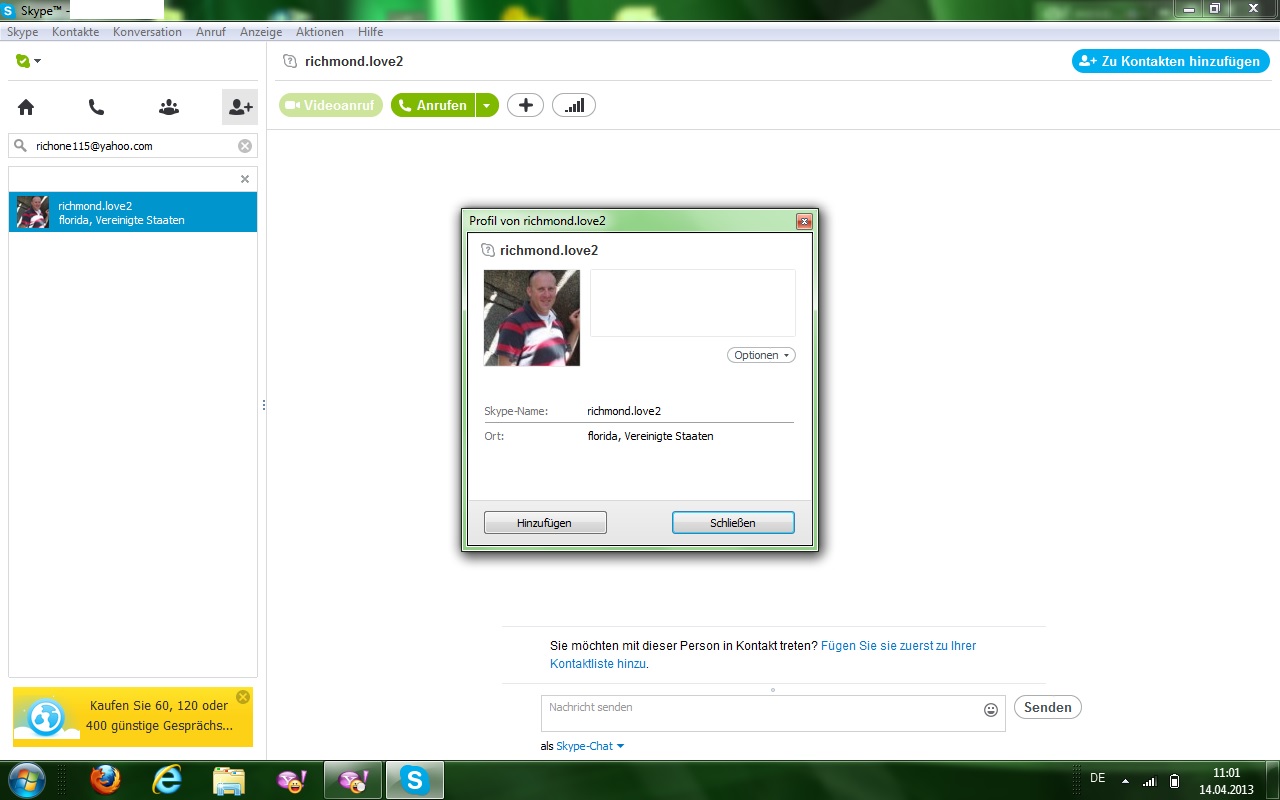Viewport: 1280px width, 800px height.
Task: Select richmond.love2 in search results
Action: tap(133, 212)
